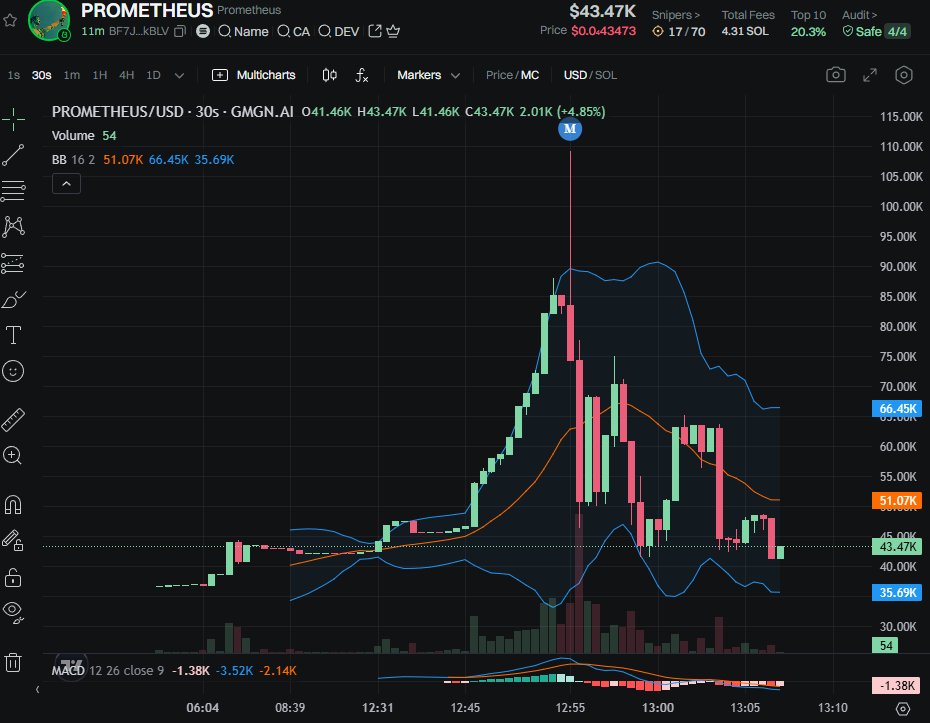Viewport: 930px width, 723px height.
Task: Toggle magnet mode for drawings
Action: (x=13, y=505)
